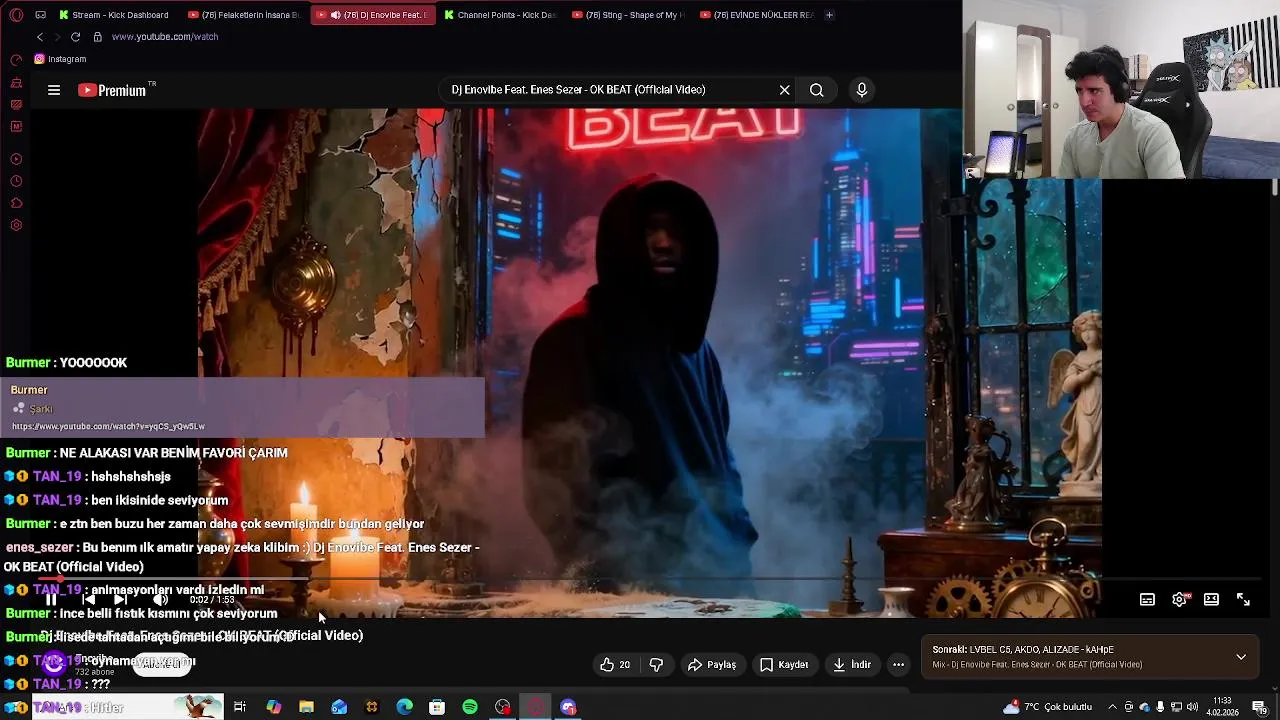Open the system volume control

tap(1193, 707)
